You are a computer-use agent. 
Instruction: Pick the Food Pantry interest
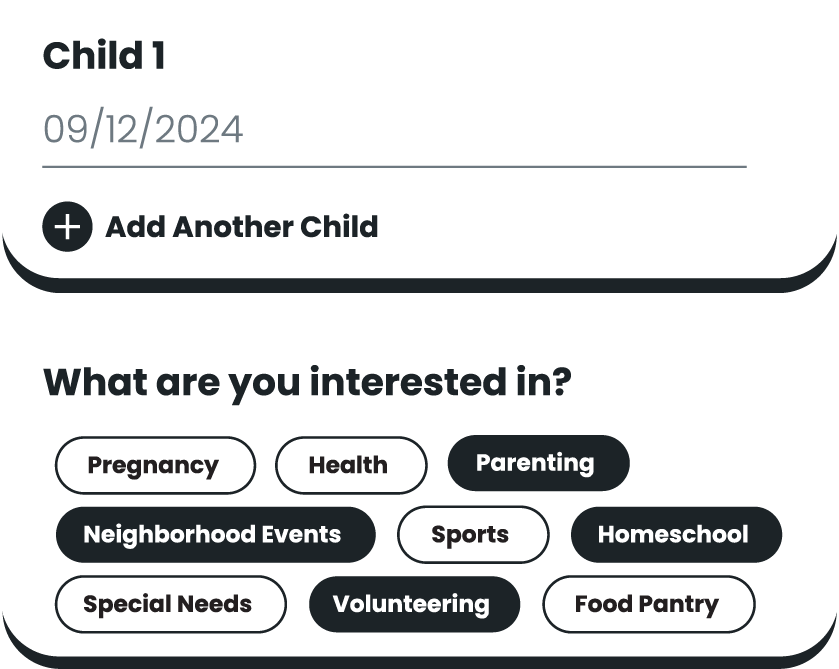coord(648,604)
